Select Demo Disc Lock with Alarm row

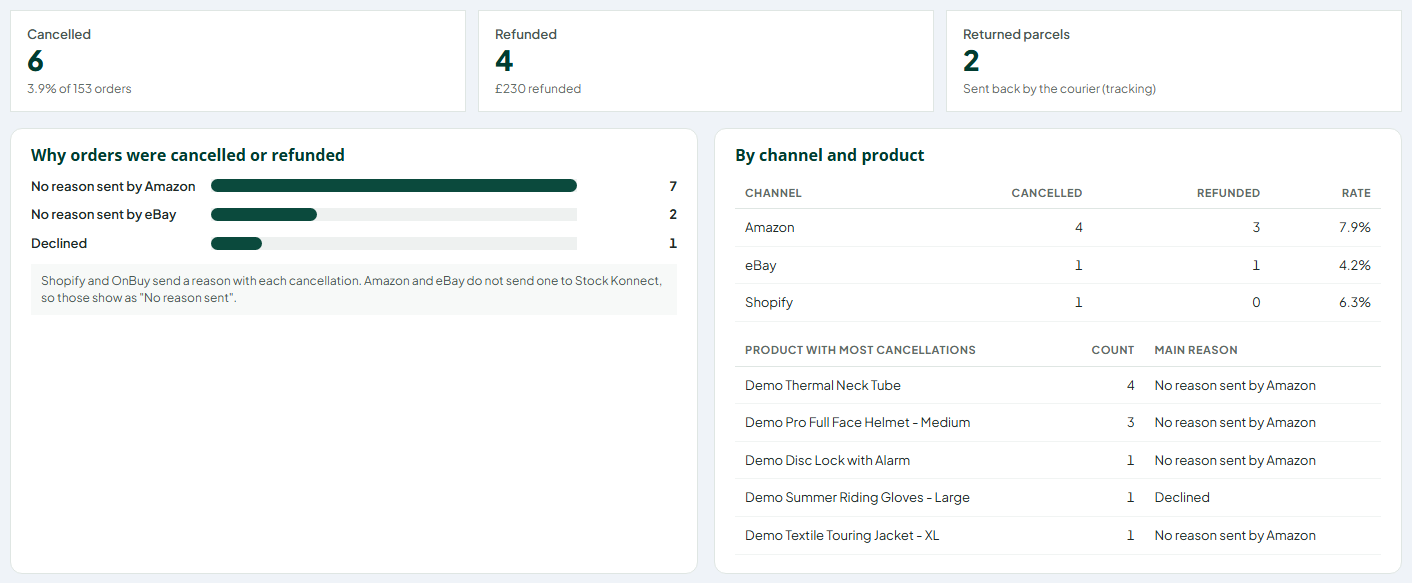(x=1058, y=460)
